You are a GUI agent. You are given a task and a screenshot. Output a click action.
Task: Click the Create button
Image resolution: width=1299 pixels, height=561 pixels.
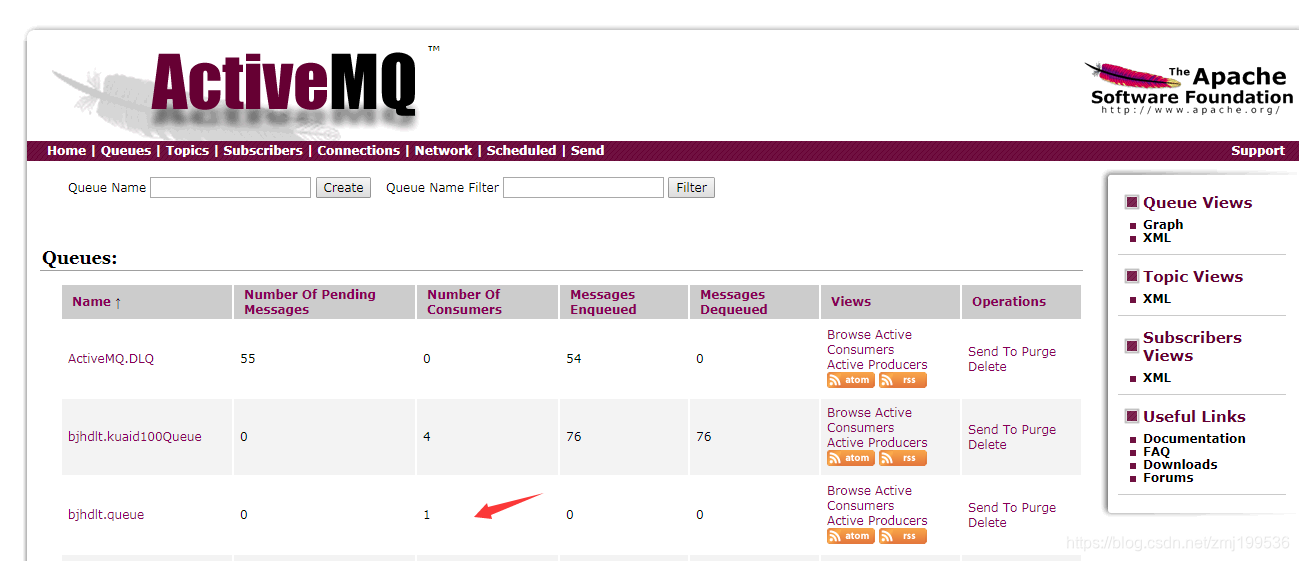(343, 188)
